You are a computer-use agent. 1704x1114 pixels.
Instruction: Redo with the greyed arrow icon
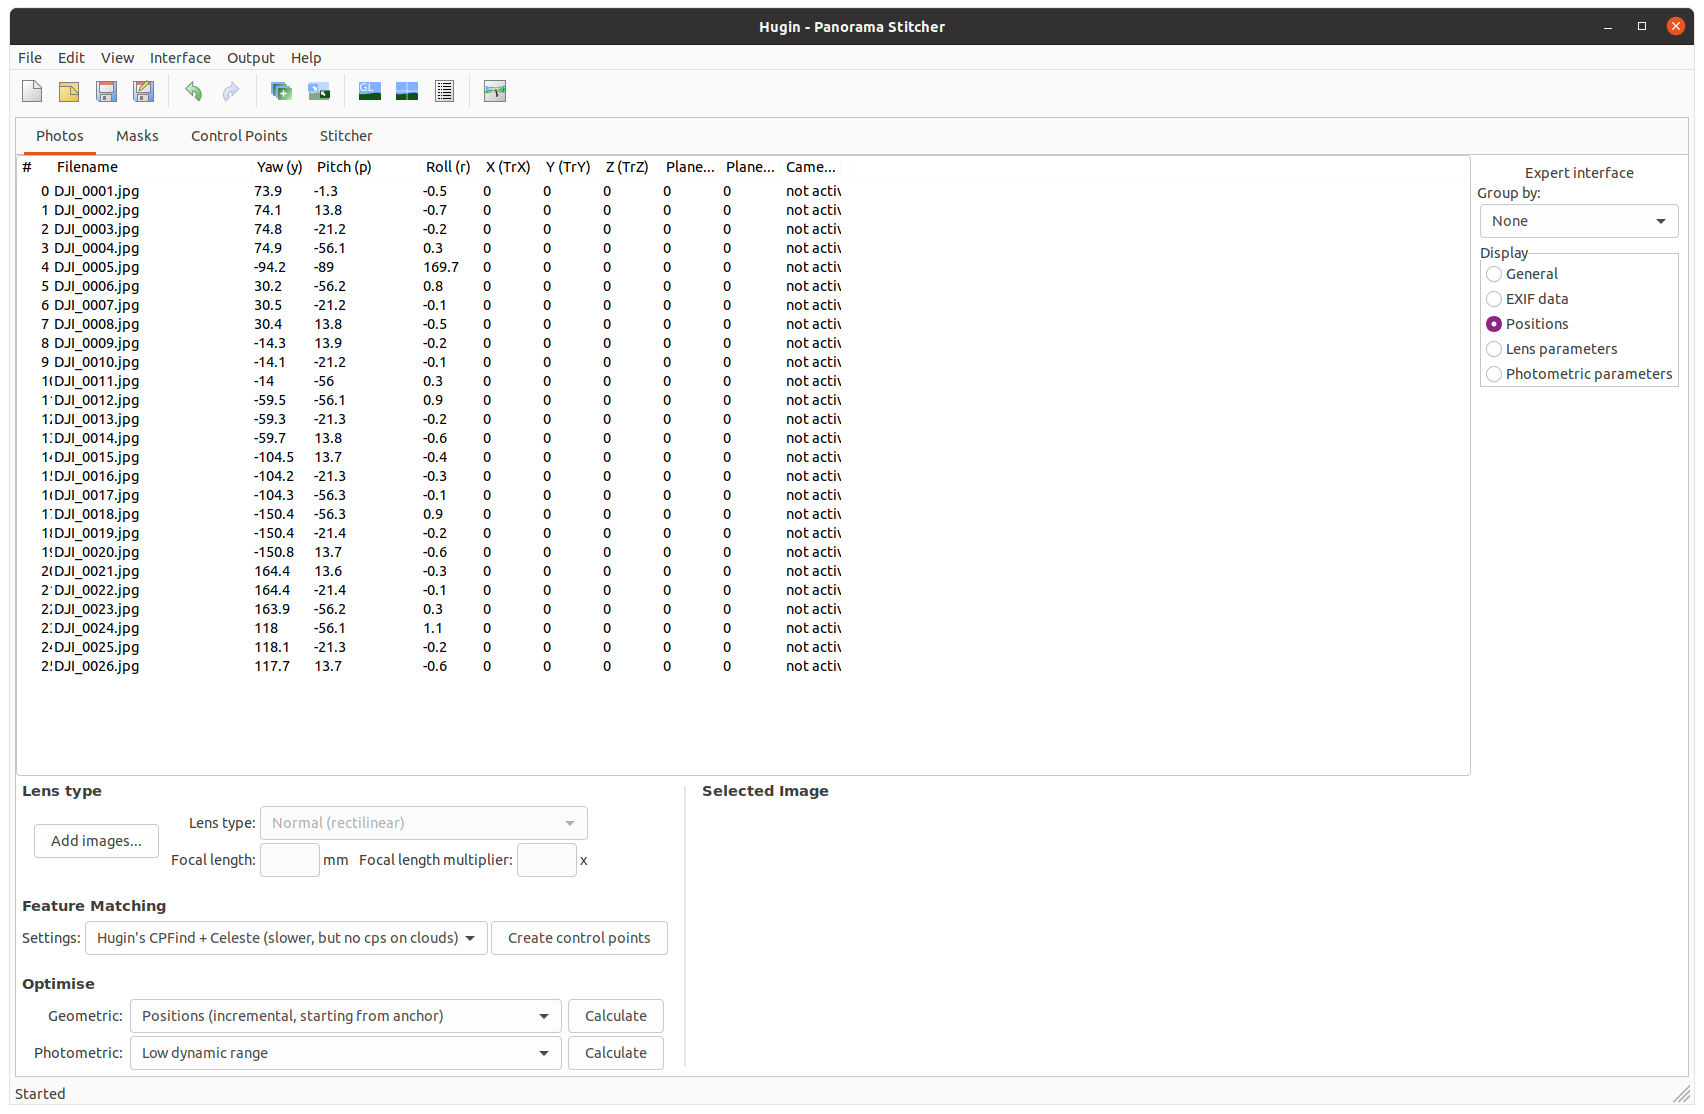click(231, 92)
